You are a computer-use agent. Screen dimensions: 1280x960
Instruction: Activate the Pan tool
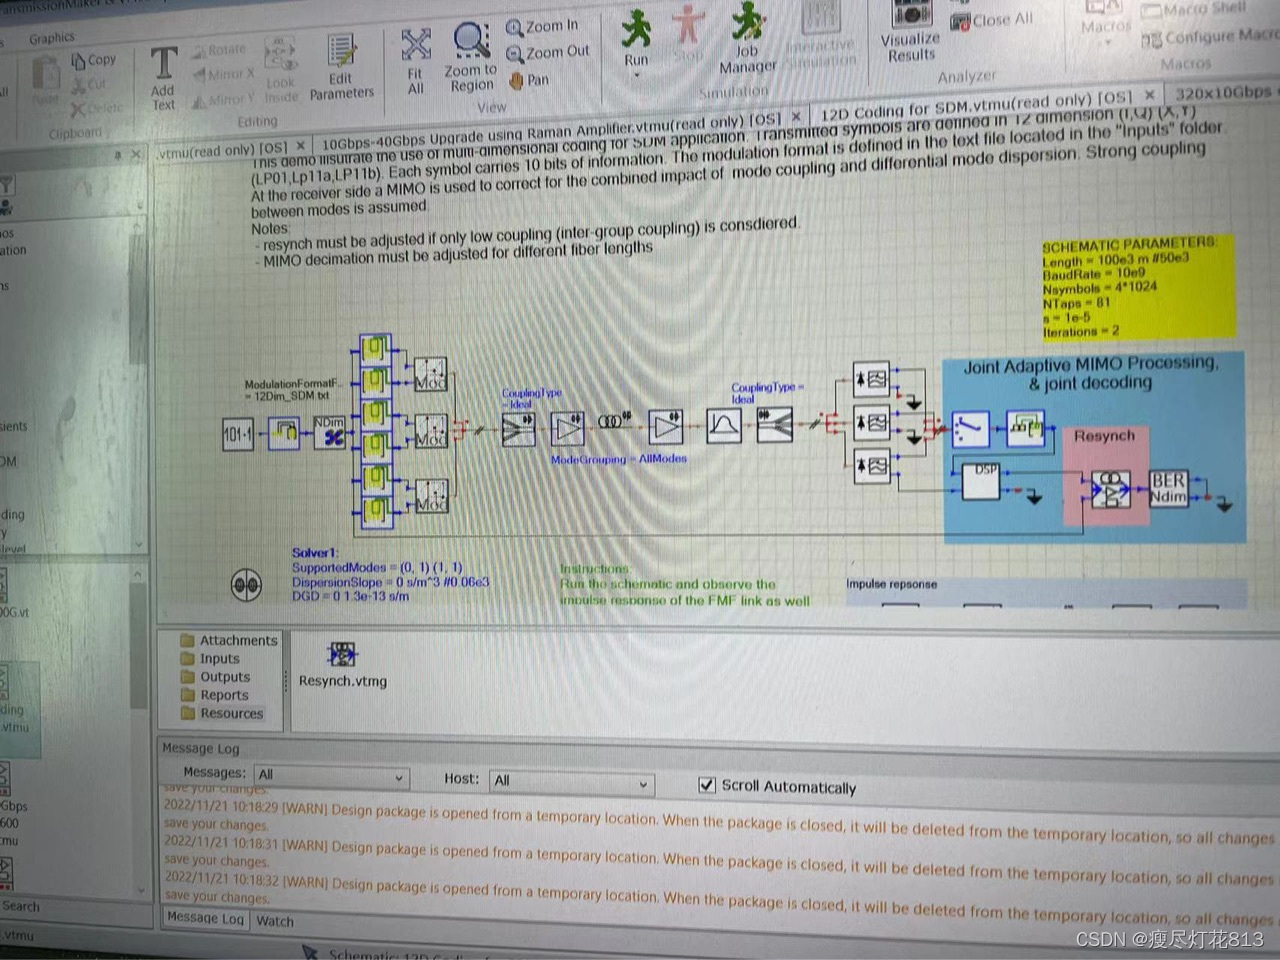[x=527, y=79]
